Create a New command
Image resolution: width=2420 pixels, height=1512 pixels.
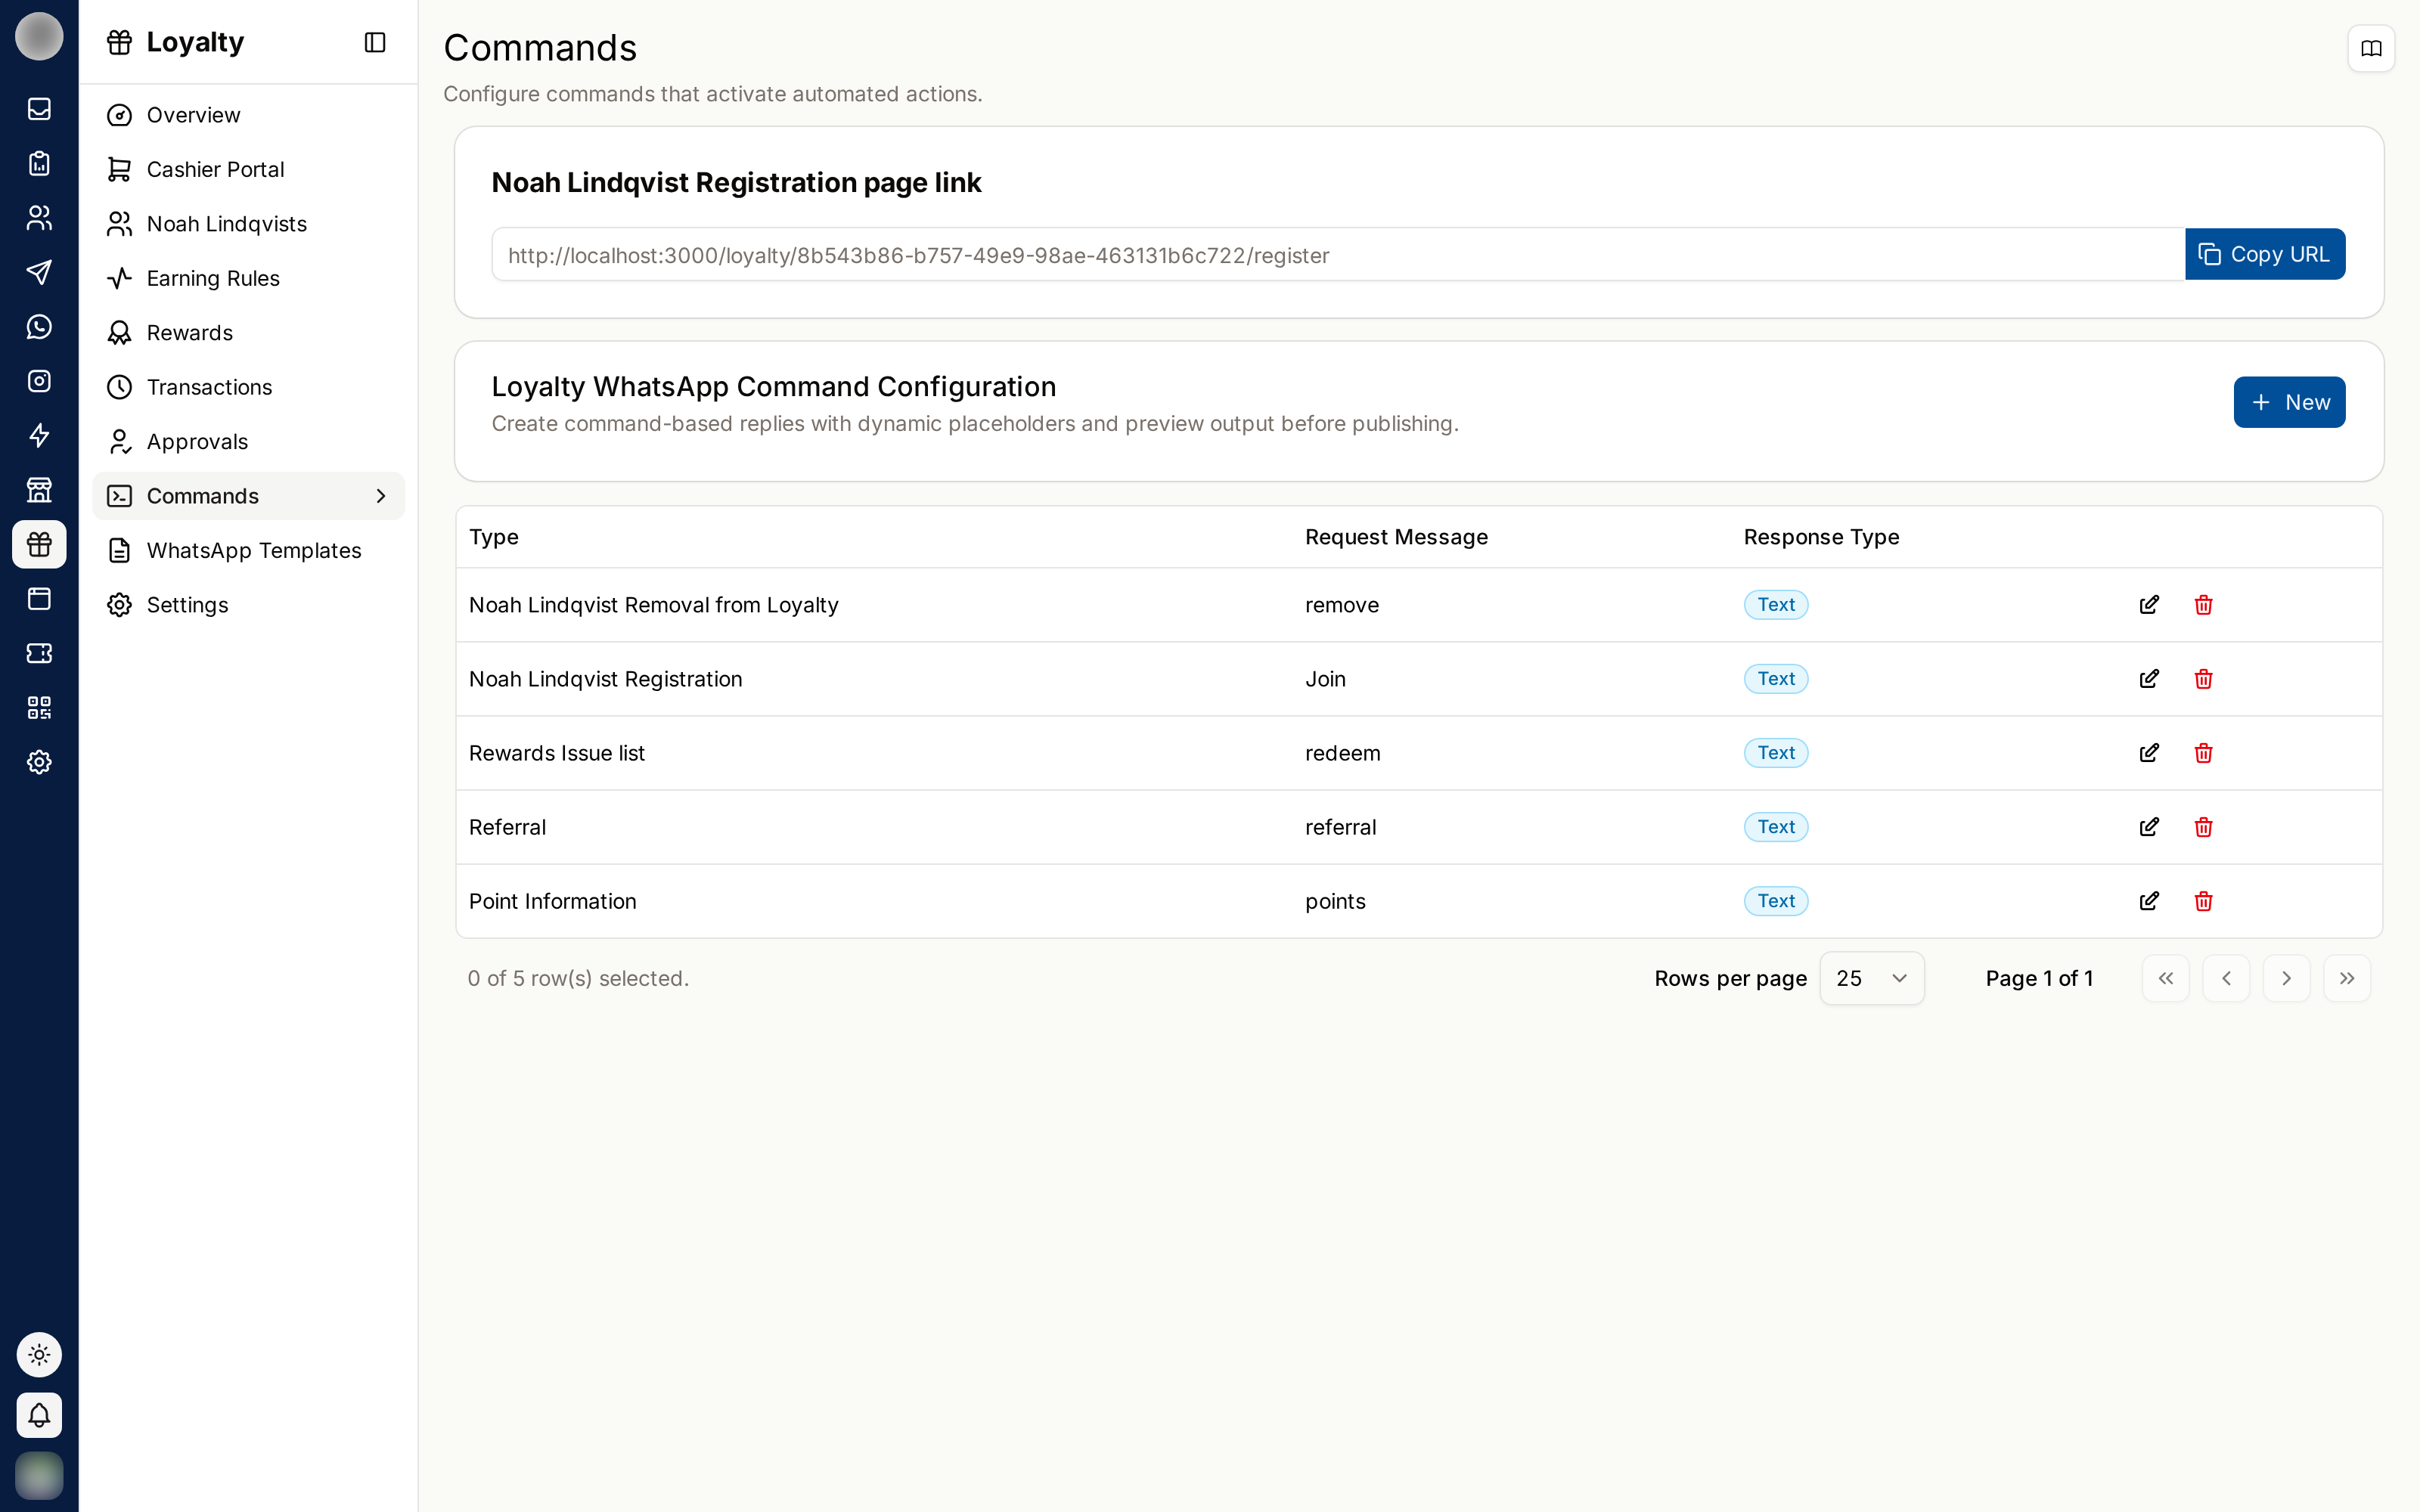pyautogui.click(x=2289, y=402)
